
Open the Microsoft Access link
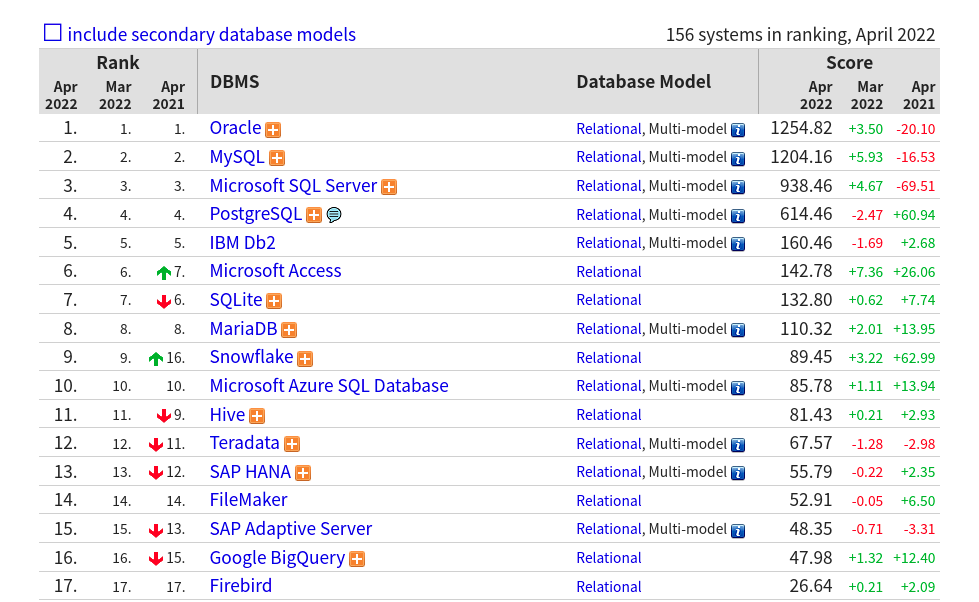coord(275,271)
